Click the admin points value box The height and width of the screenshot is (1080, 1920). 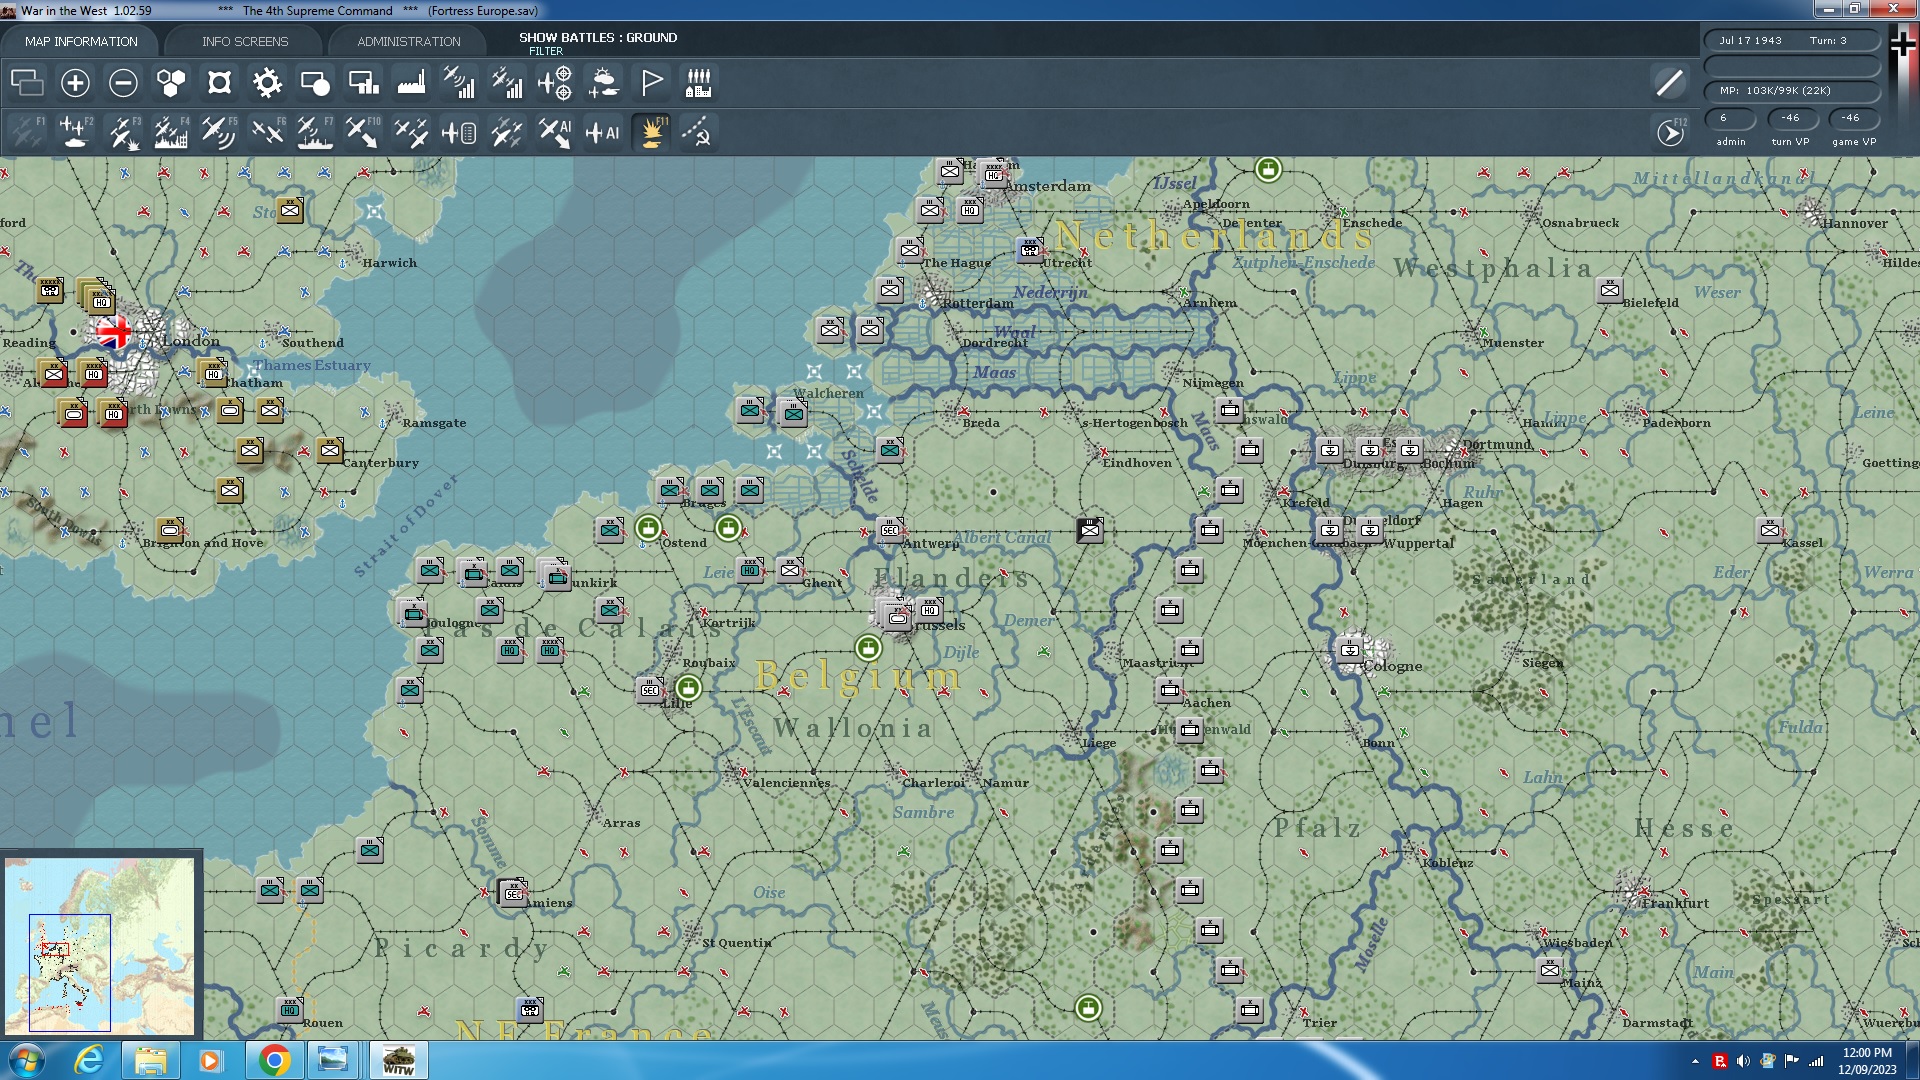[1730, 118]
